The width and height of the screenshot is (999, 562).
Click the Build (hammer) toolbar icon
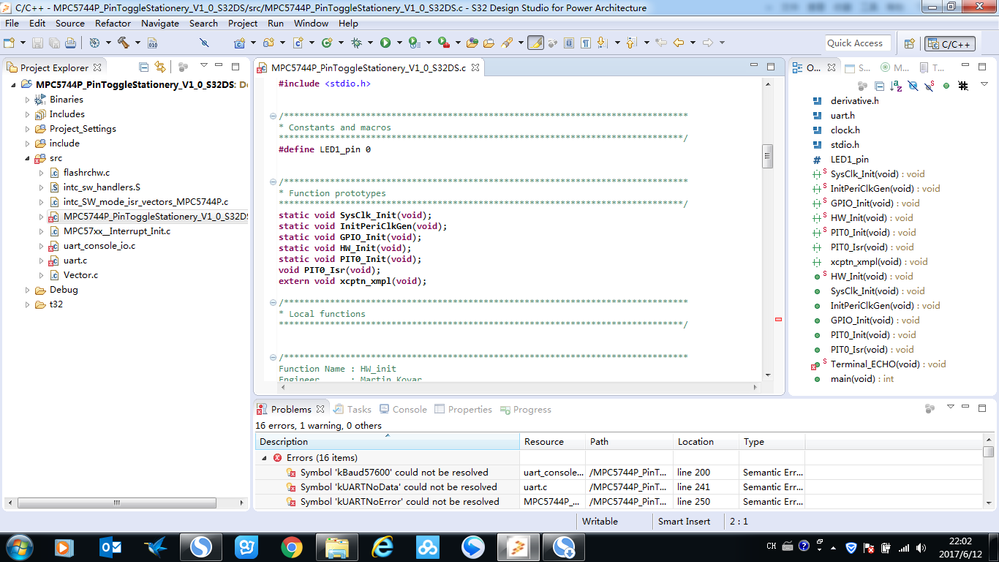click(124, 43)
